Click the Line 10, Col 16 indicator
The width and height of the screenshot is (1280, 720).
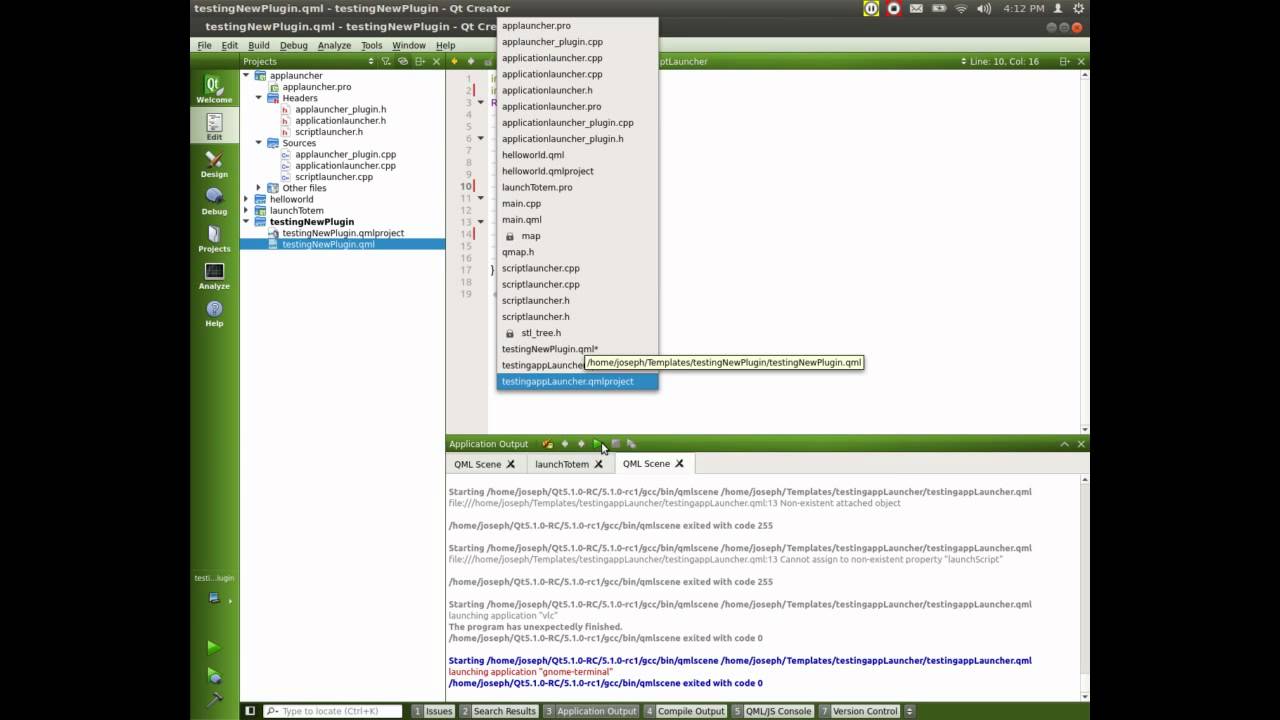[1004, 61]
